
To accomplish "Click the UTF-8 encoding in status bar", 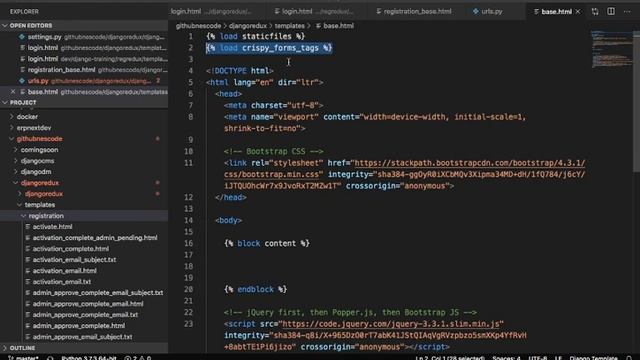I will coord(538,358).
